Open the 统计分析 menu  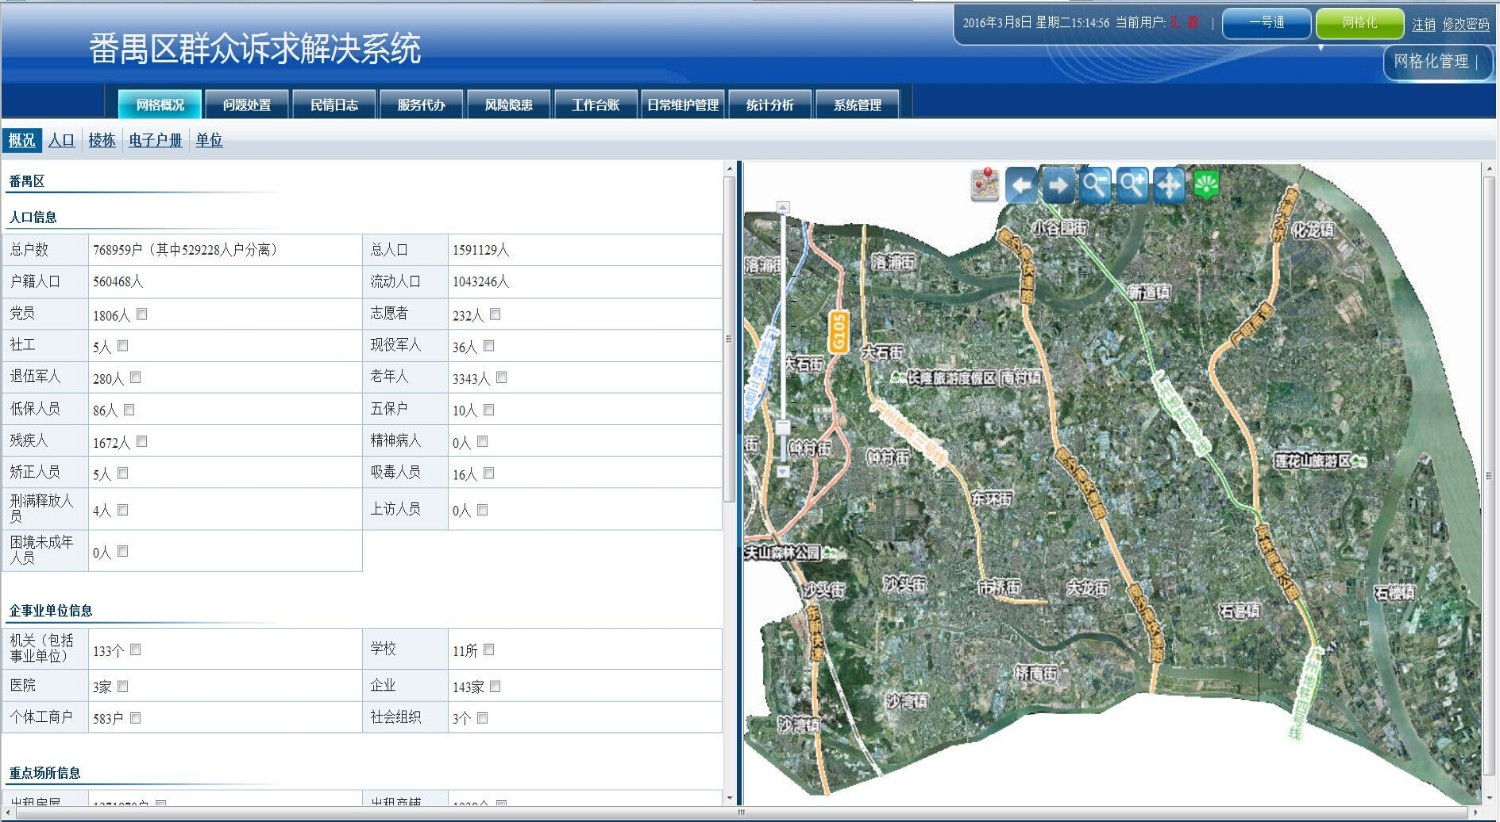[x=770, y=105]
